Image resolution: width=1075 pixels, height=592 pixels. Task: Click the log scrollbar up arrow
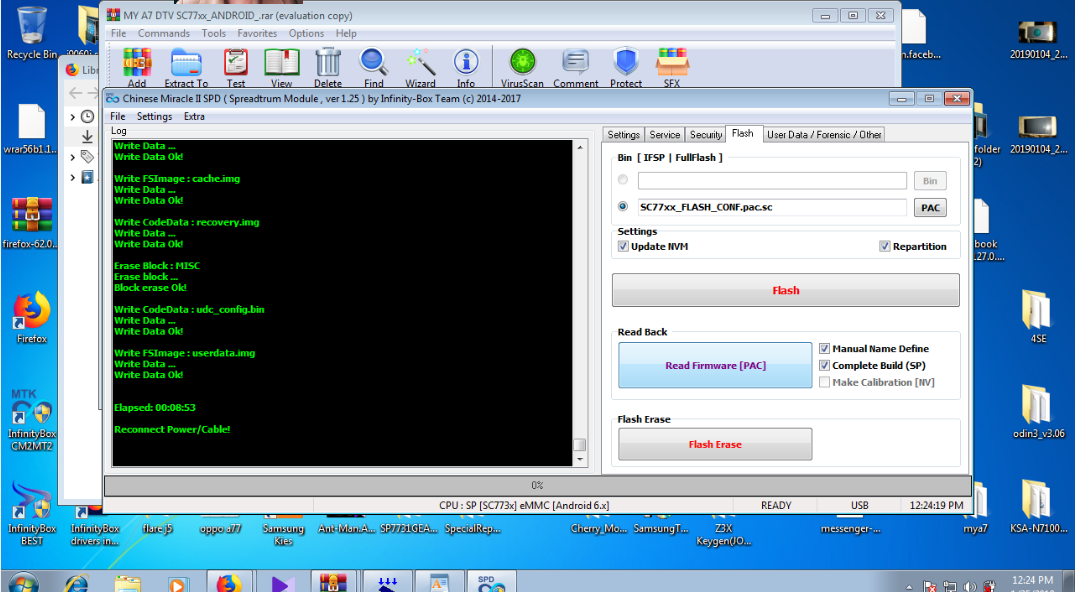pos(580,147)
